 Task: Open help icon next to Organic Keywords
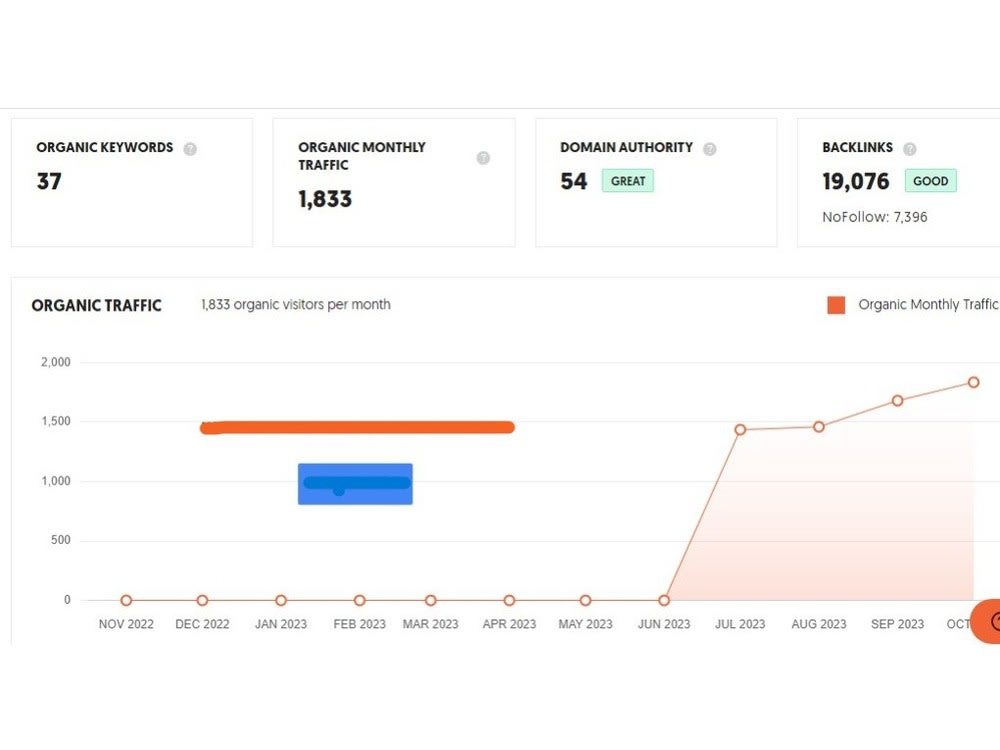point(190,149)
